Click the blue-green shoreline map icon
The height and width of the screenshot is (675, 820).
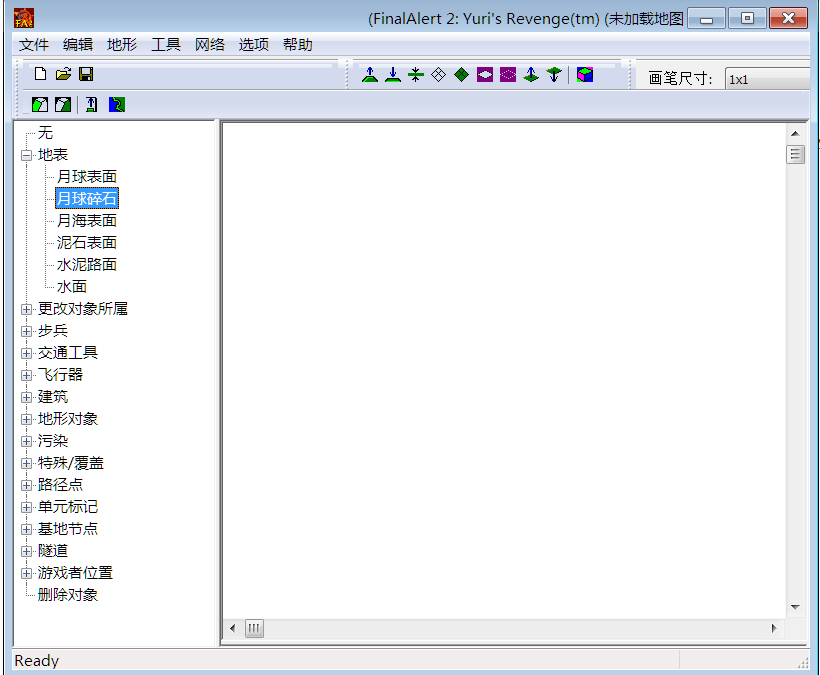pyautogui.click(x=117, y=105)
